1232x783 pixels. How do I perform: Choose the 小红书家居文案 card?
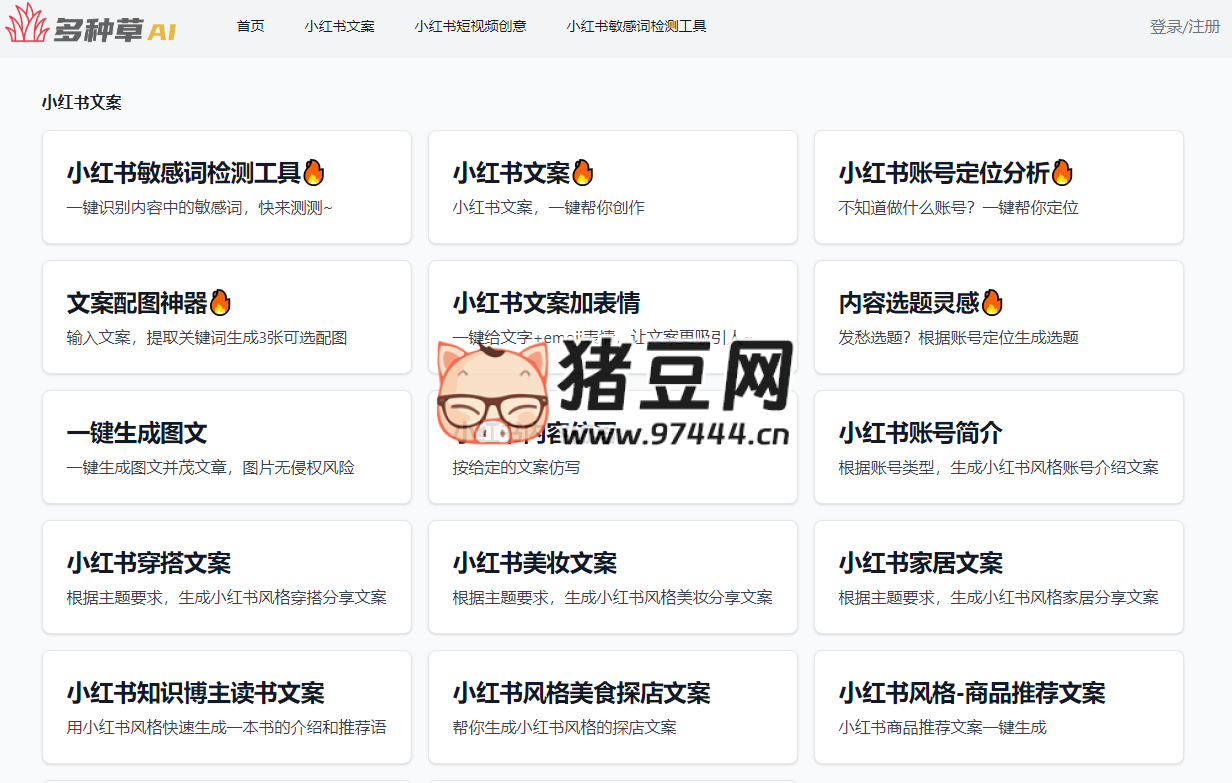coord(999,577)
